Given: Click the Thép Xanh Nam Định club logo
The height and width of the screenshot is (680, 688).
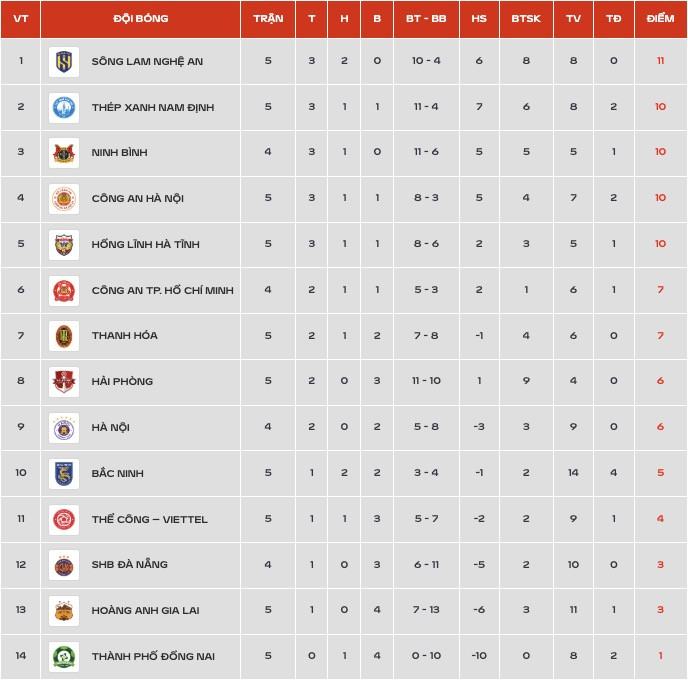Looking at the screenshot, I should [x=64, y=107].
